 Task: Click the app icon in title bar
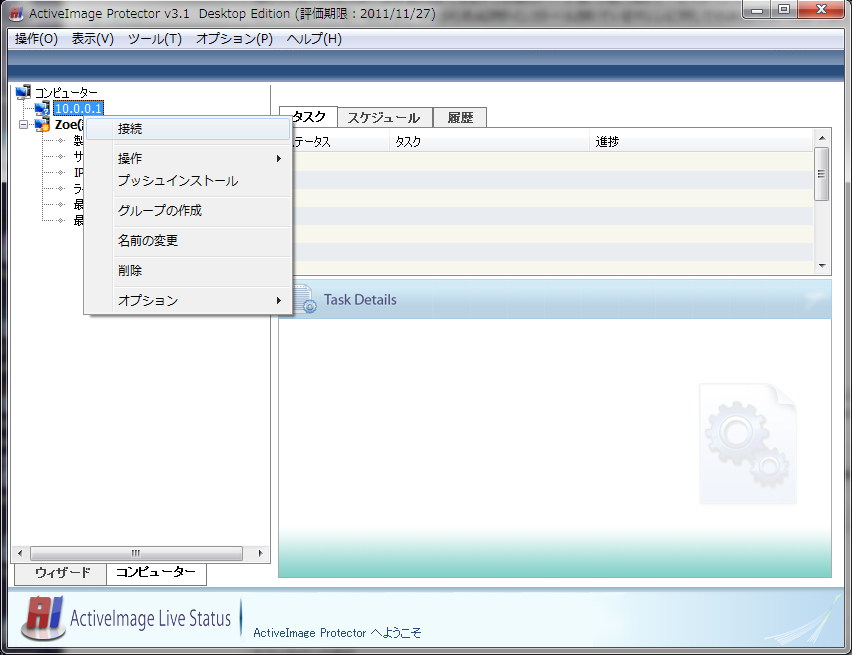17,13
